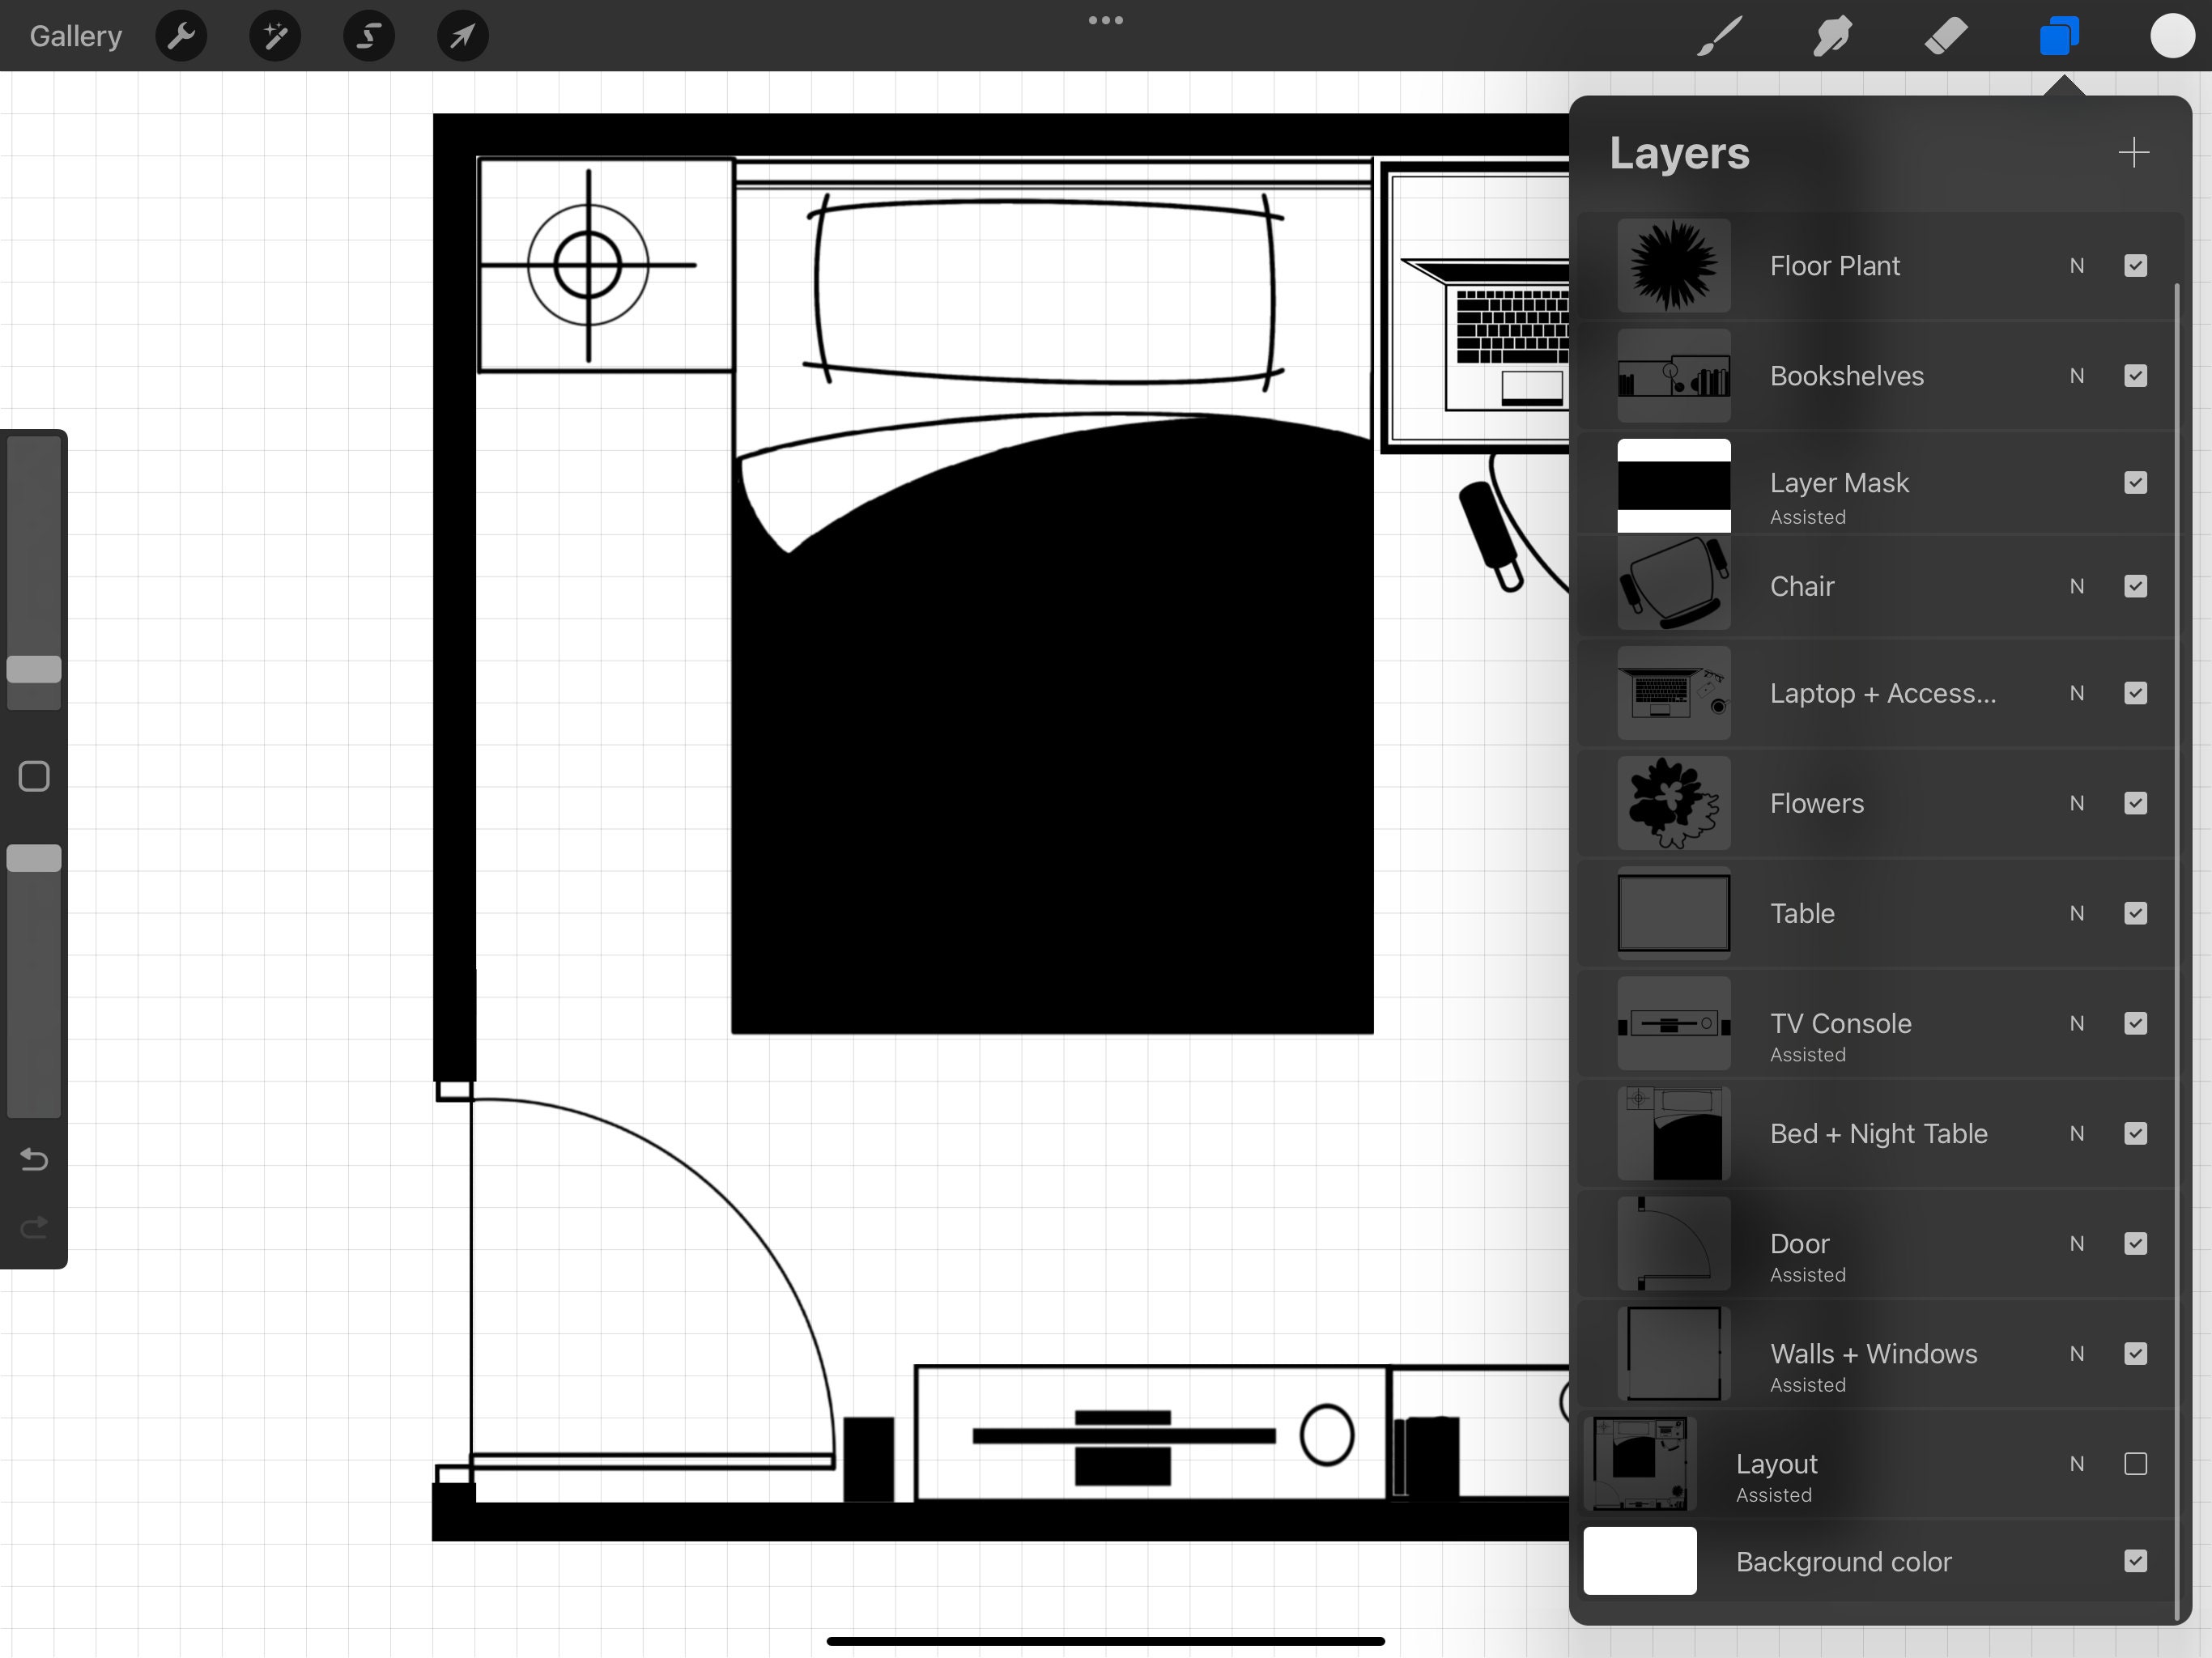Enable visibility for the Layout layer

2136,1464
